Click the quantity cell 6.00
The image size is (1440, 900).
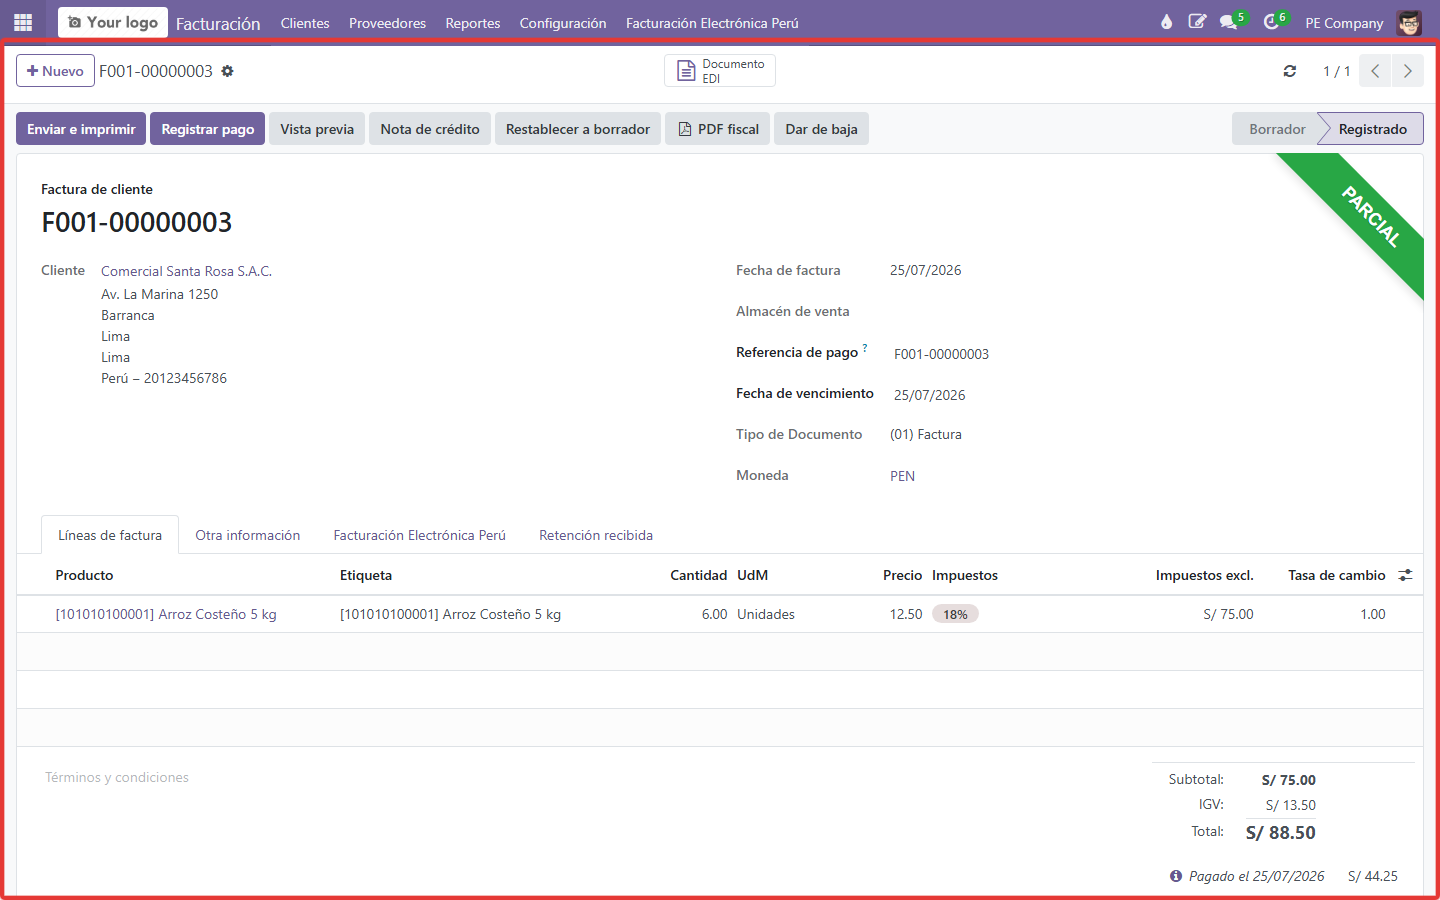coord(714,614)
